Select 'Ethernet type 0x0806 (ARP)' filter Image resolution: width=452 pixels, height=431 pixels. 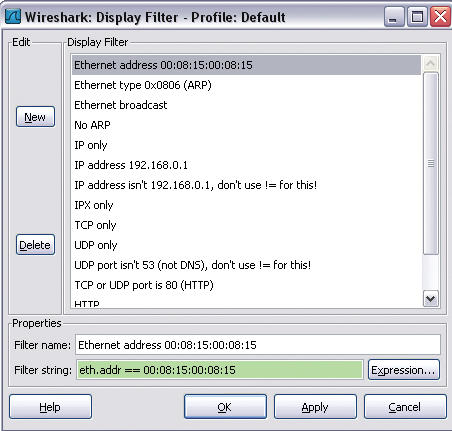point(247,85)
